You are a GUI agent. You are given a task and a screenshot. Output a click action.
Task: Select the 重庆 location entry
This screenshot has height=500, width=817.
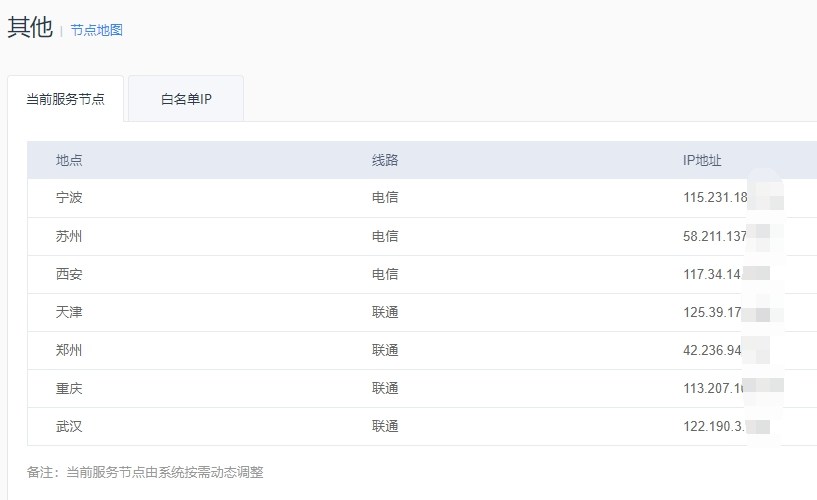point(69,388)
